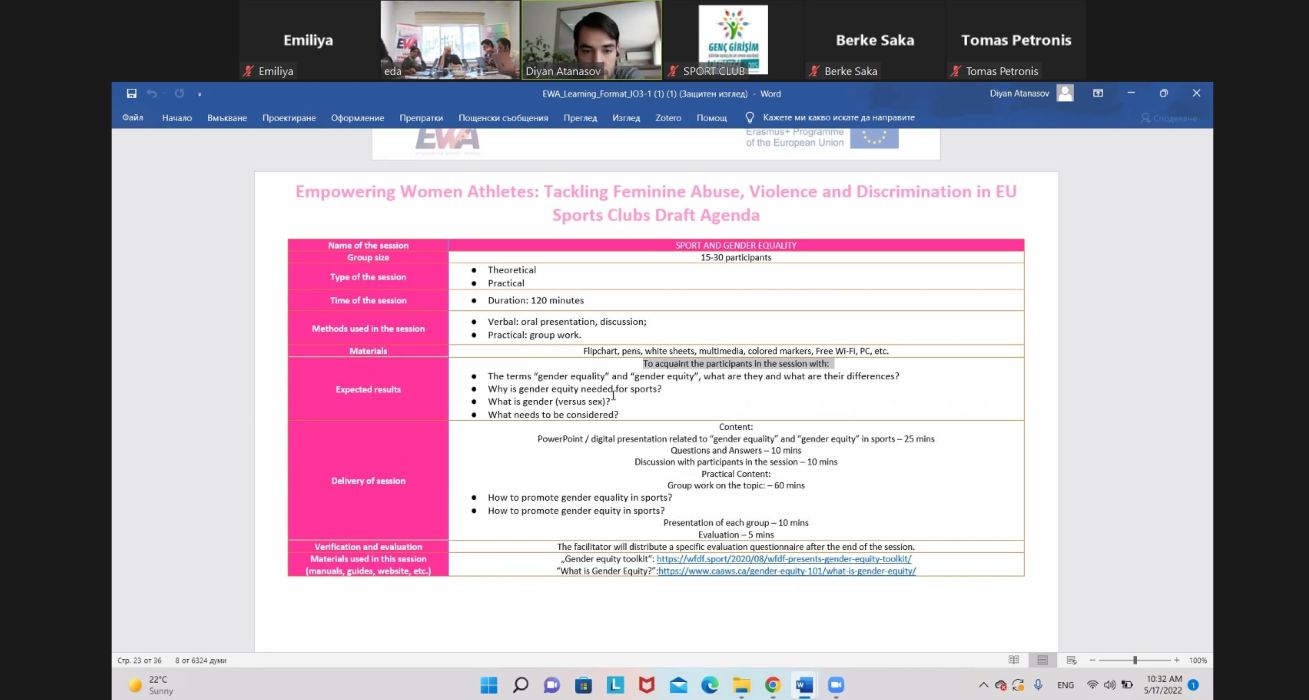1309x700 pixels.
Task: Open the ENG language input selector
Action: click(x=1066, y=685)
